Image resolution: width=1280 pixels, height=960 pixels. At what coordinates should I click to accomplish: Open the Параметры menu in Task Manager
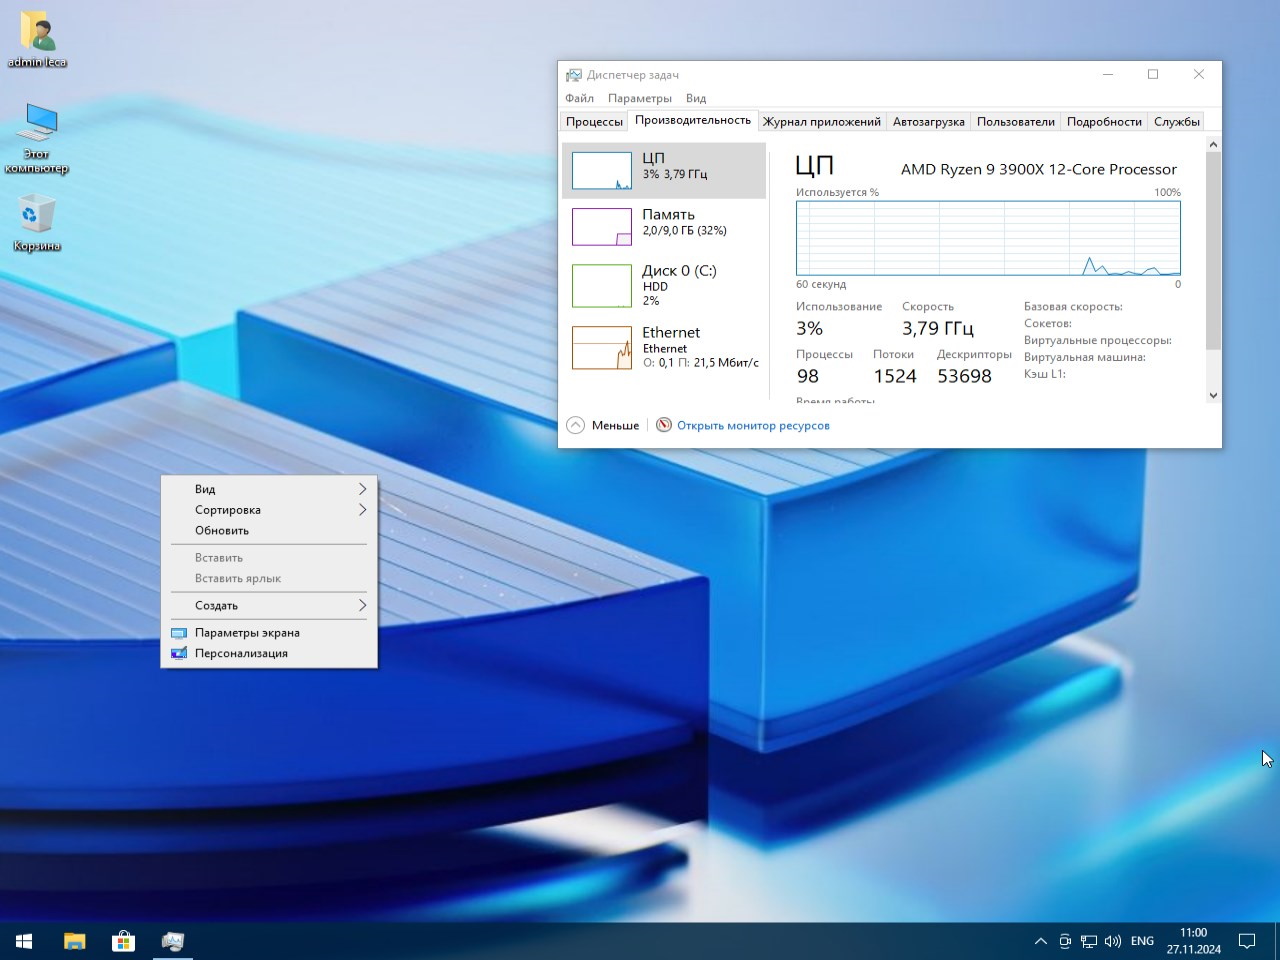639,98
